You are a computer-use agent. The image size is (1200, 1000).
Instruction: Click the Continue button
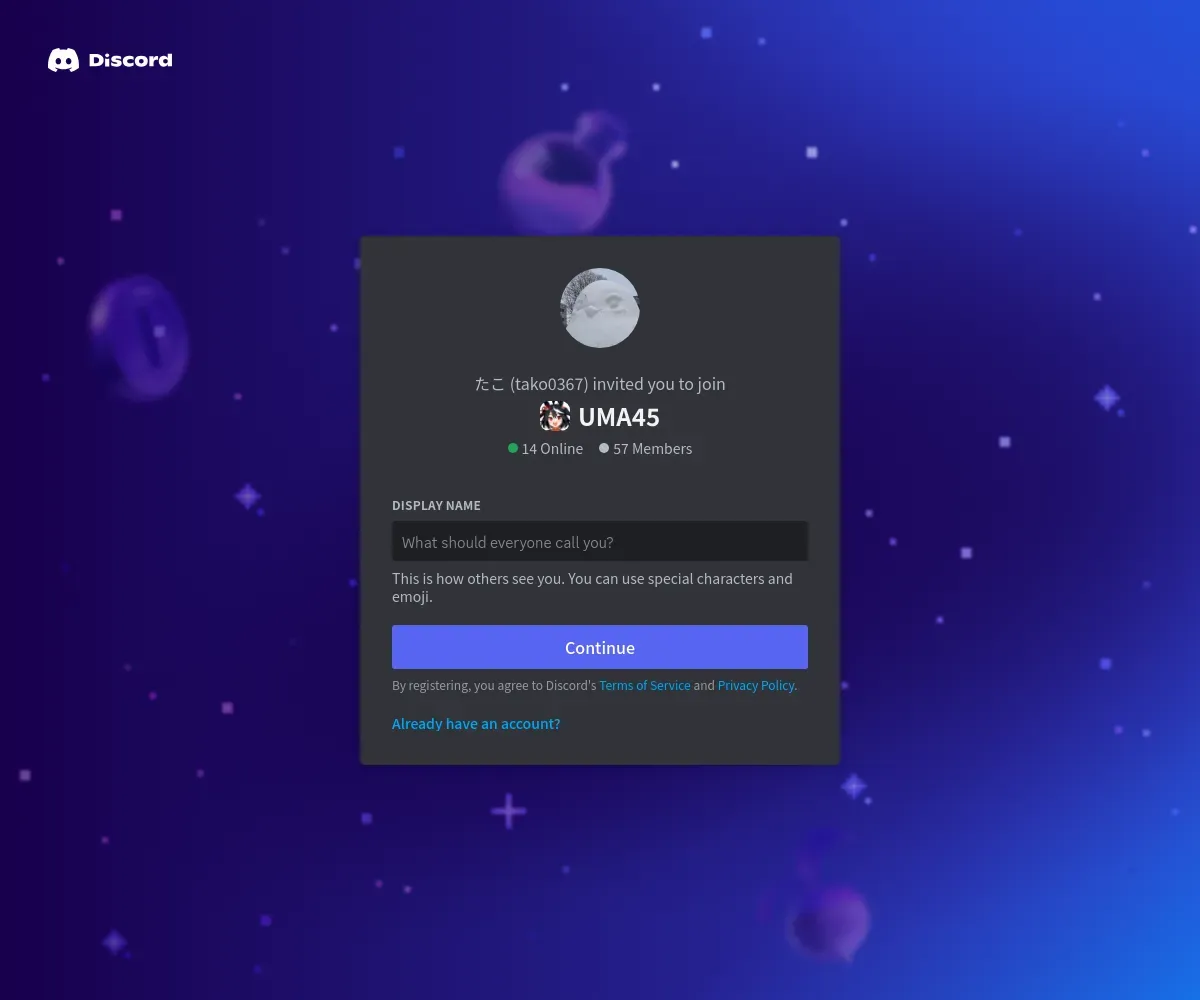tap(600, 647)
